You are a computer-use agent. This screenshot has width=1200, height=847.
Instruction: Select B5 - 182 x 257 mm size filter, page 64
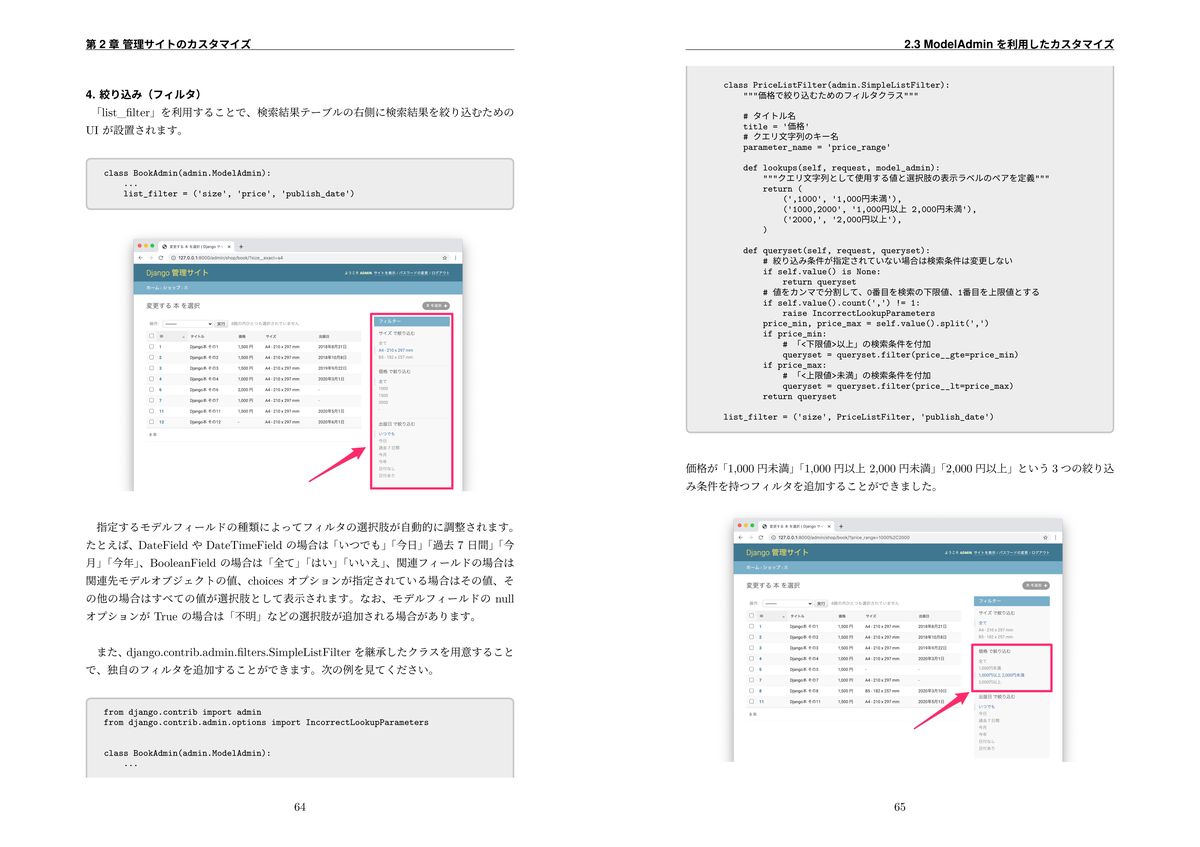pos(396,357)
